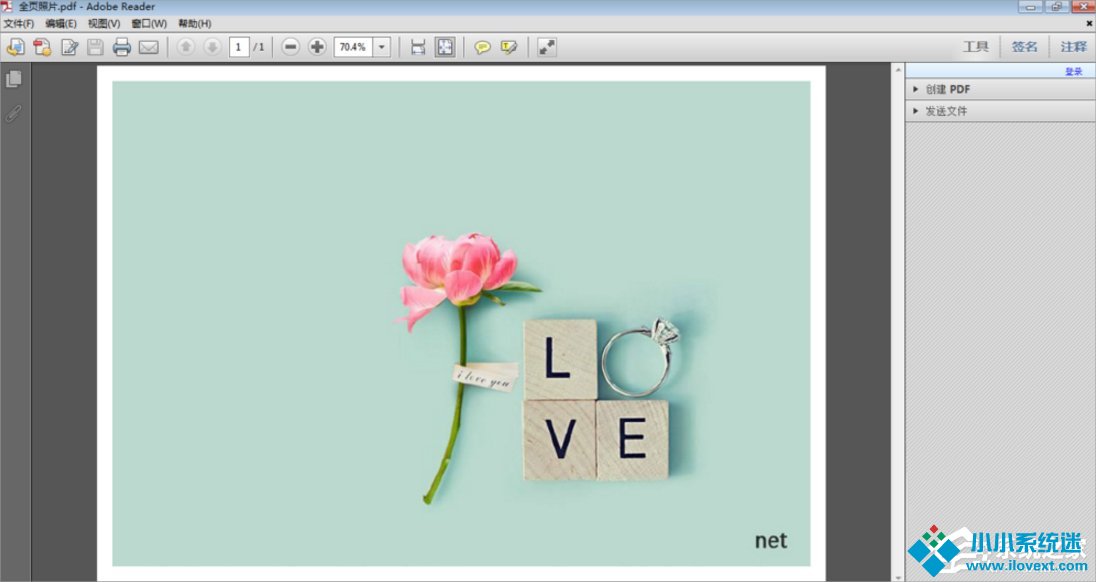Save the file with the floppy disk icon

coord(95,47)
